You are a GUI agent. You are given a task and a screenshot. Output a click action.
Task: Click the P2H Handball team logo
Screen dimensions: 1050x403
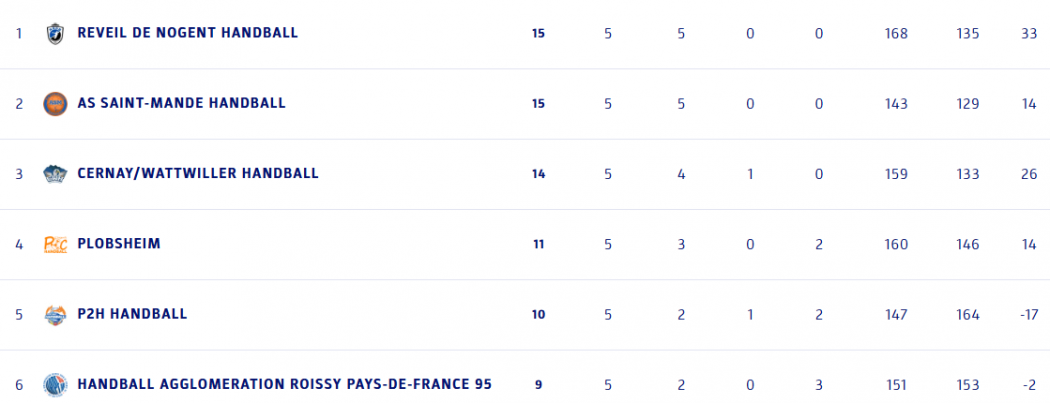(54, 315)
